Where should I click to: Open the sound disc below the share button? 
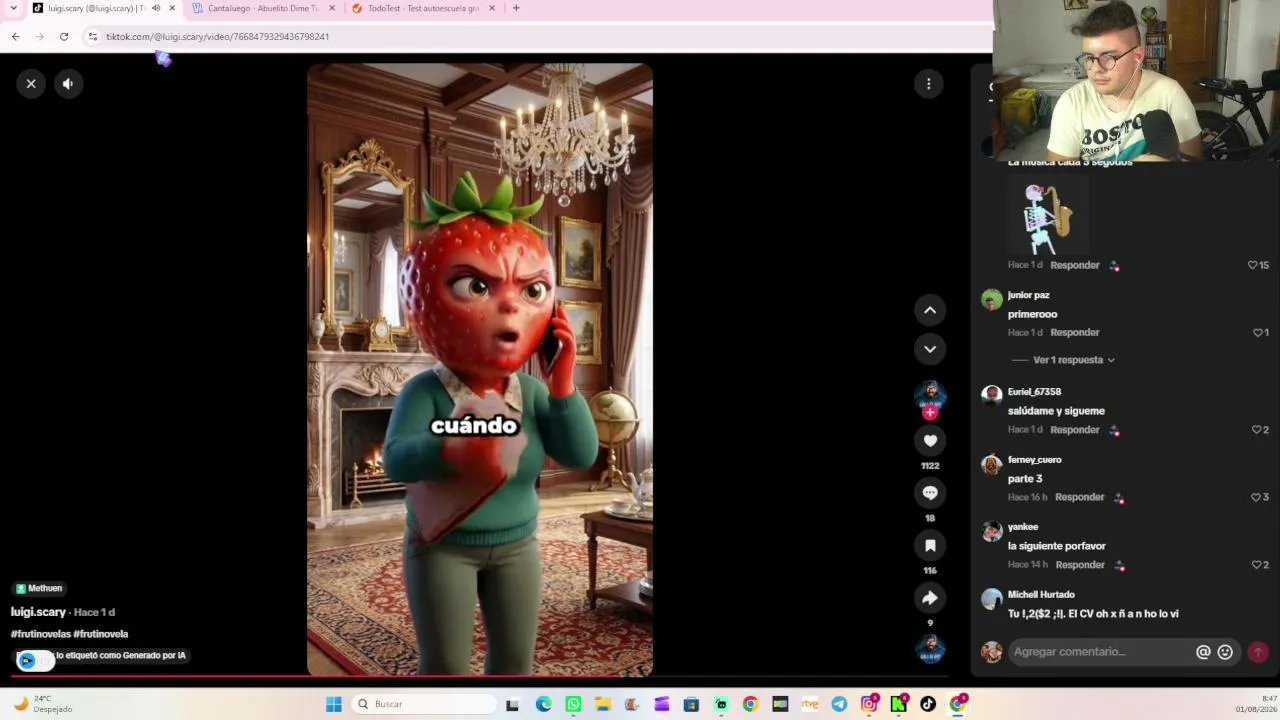[930, 648]
